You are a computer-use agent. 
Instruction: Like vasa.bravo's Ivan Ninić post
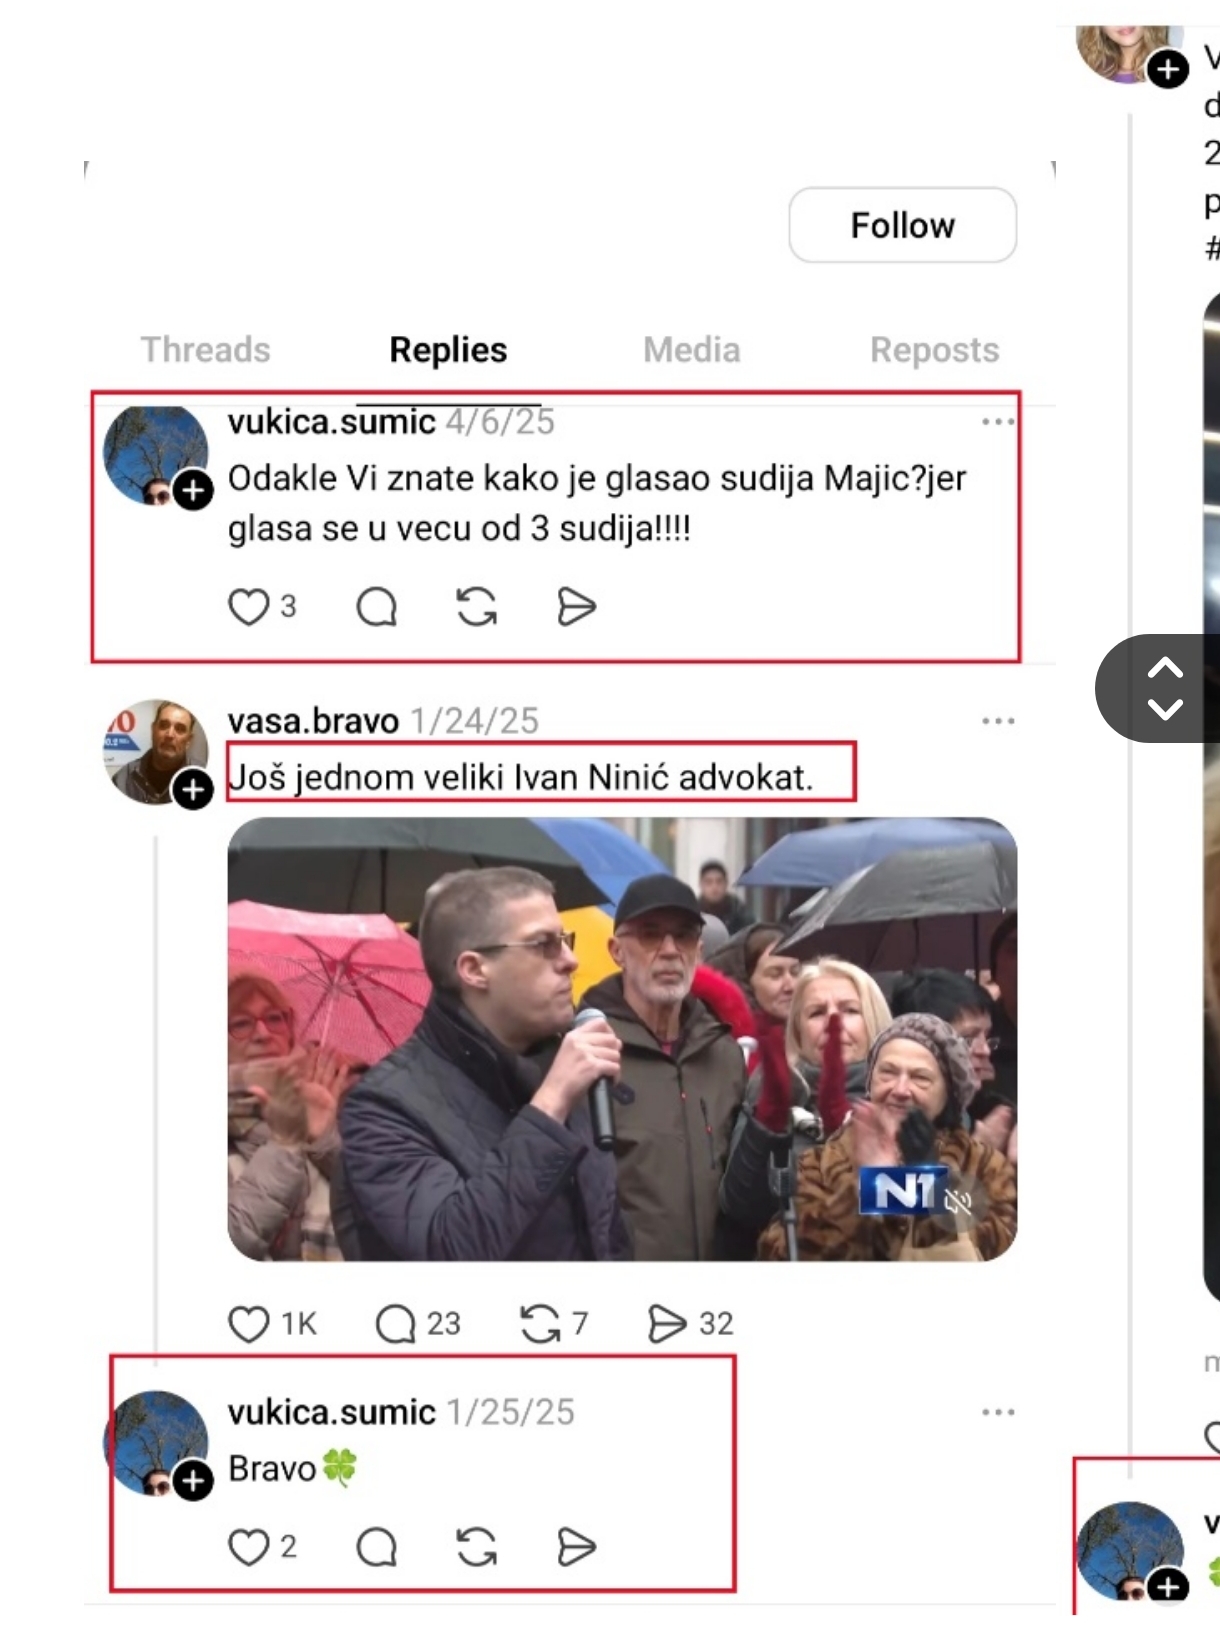(249, 1324)
